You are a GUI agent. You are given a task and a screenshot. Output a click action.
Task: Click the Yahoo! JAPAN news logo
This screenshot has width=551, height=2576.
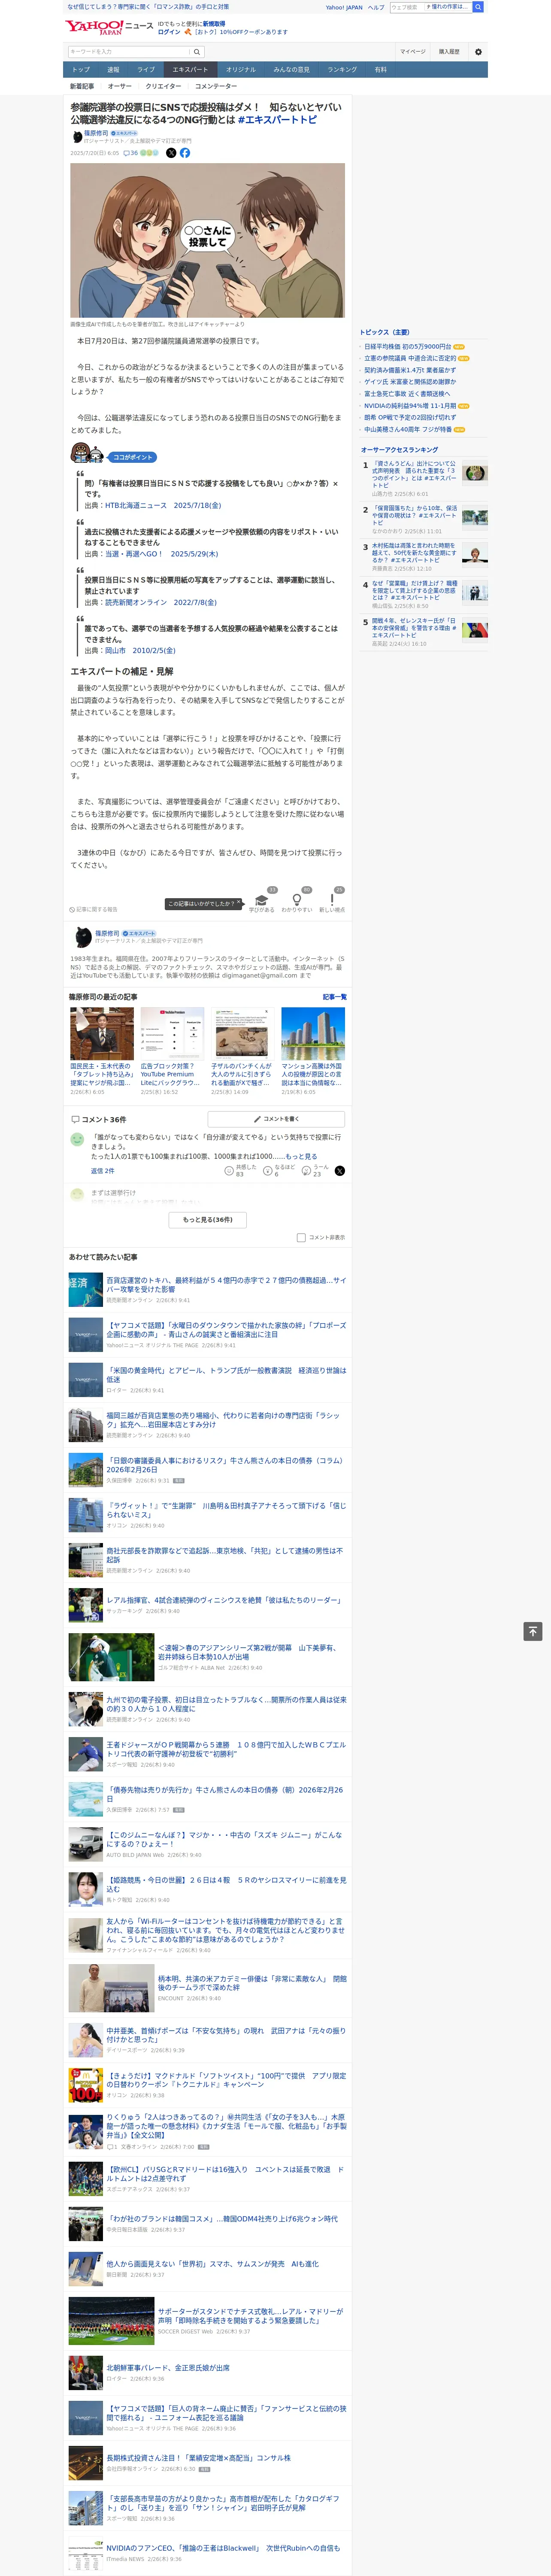[x=109, y=27]
